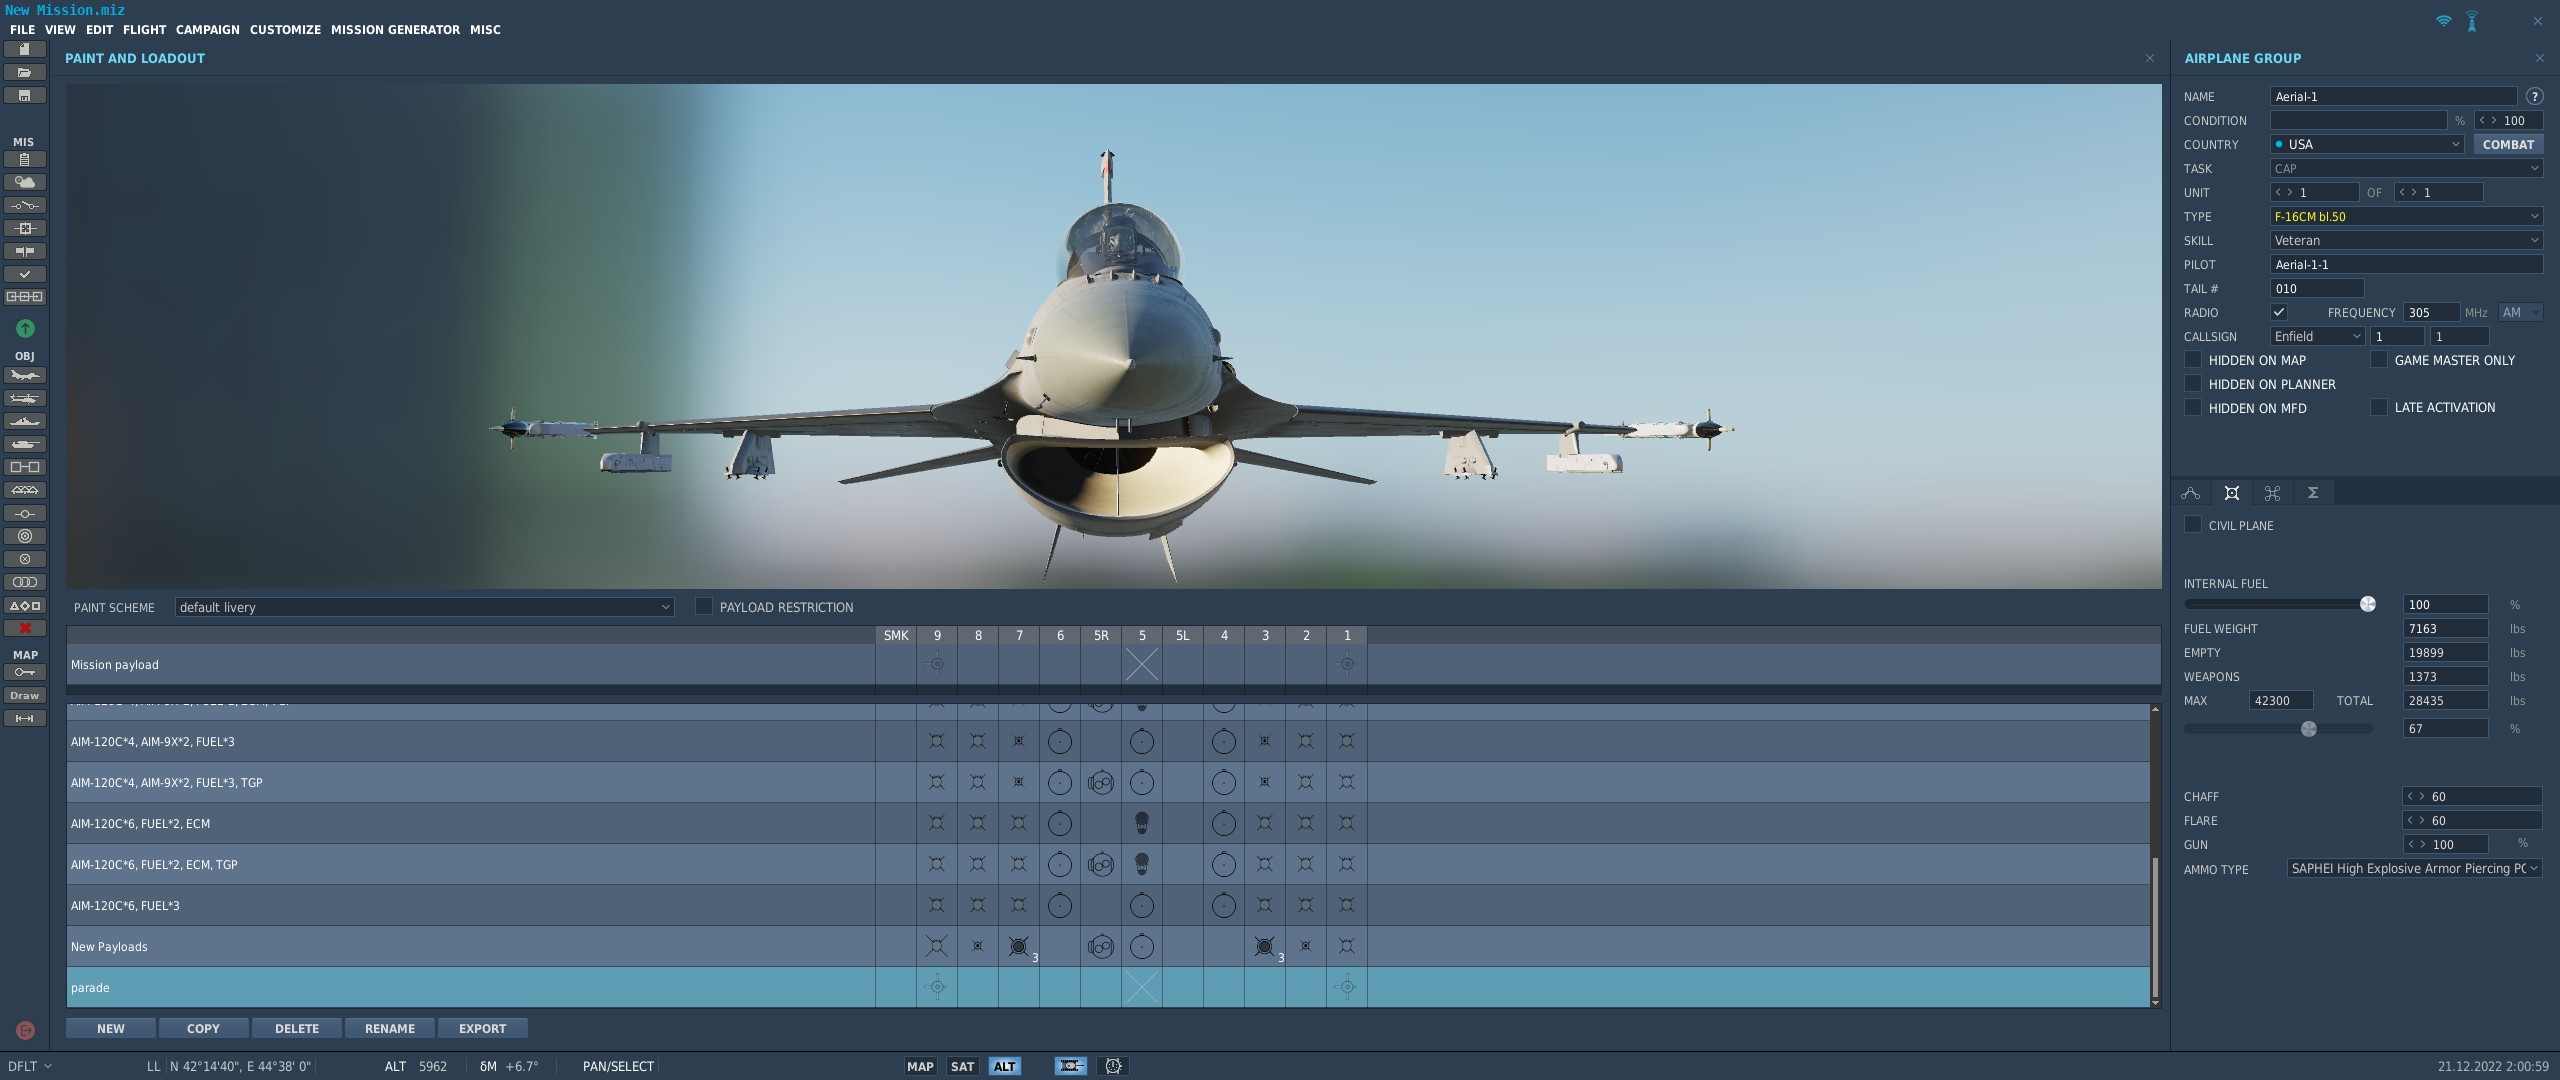Click the red X delete object icon

[x=25, y=628]
